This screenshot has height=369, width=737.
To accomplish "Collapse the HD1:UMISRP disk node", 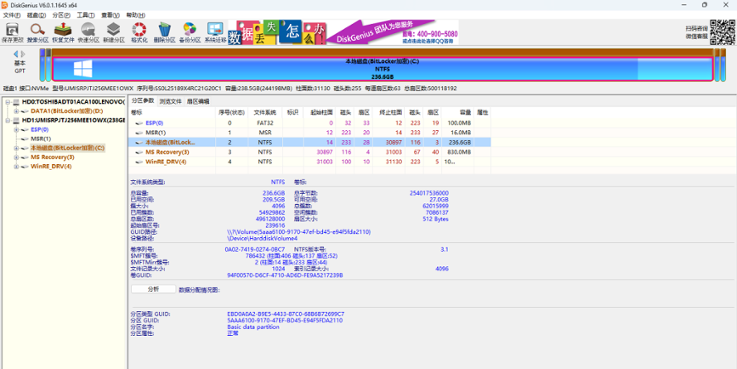I will pyautogui.click(x=8, y=120).
